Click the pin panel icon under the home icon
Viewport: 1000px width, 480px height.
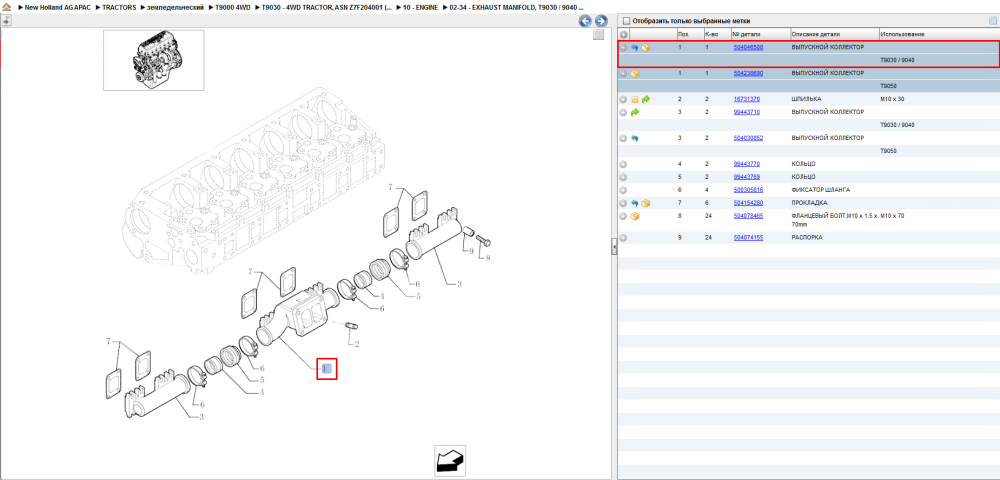(x=6, y=20)
